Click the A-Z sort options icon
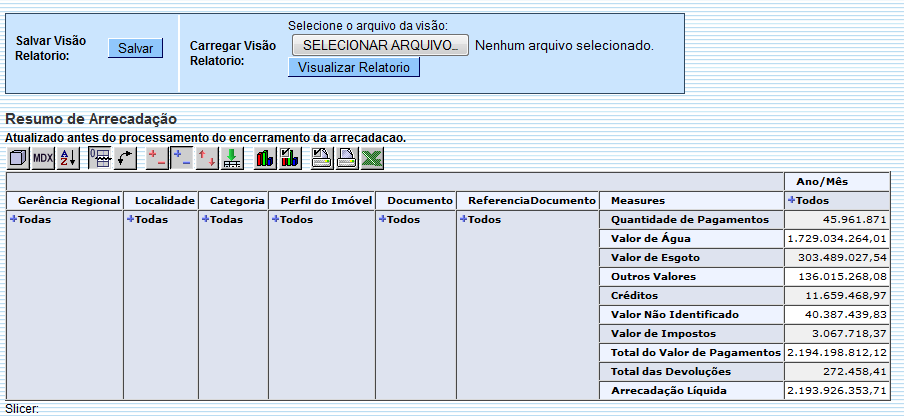The image size is (904, 416). (67, 157)
